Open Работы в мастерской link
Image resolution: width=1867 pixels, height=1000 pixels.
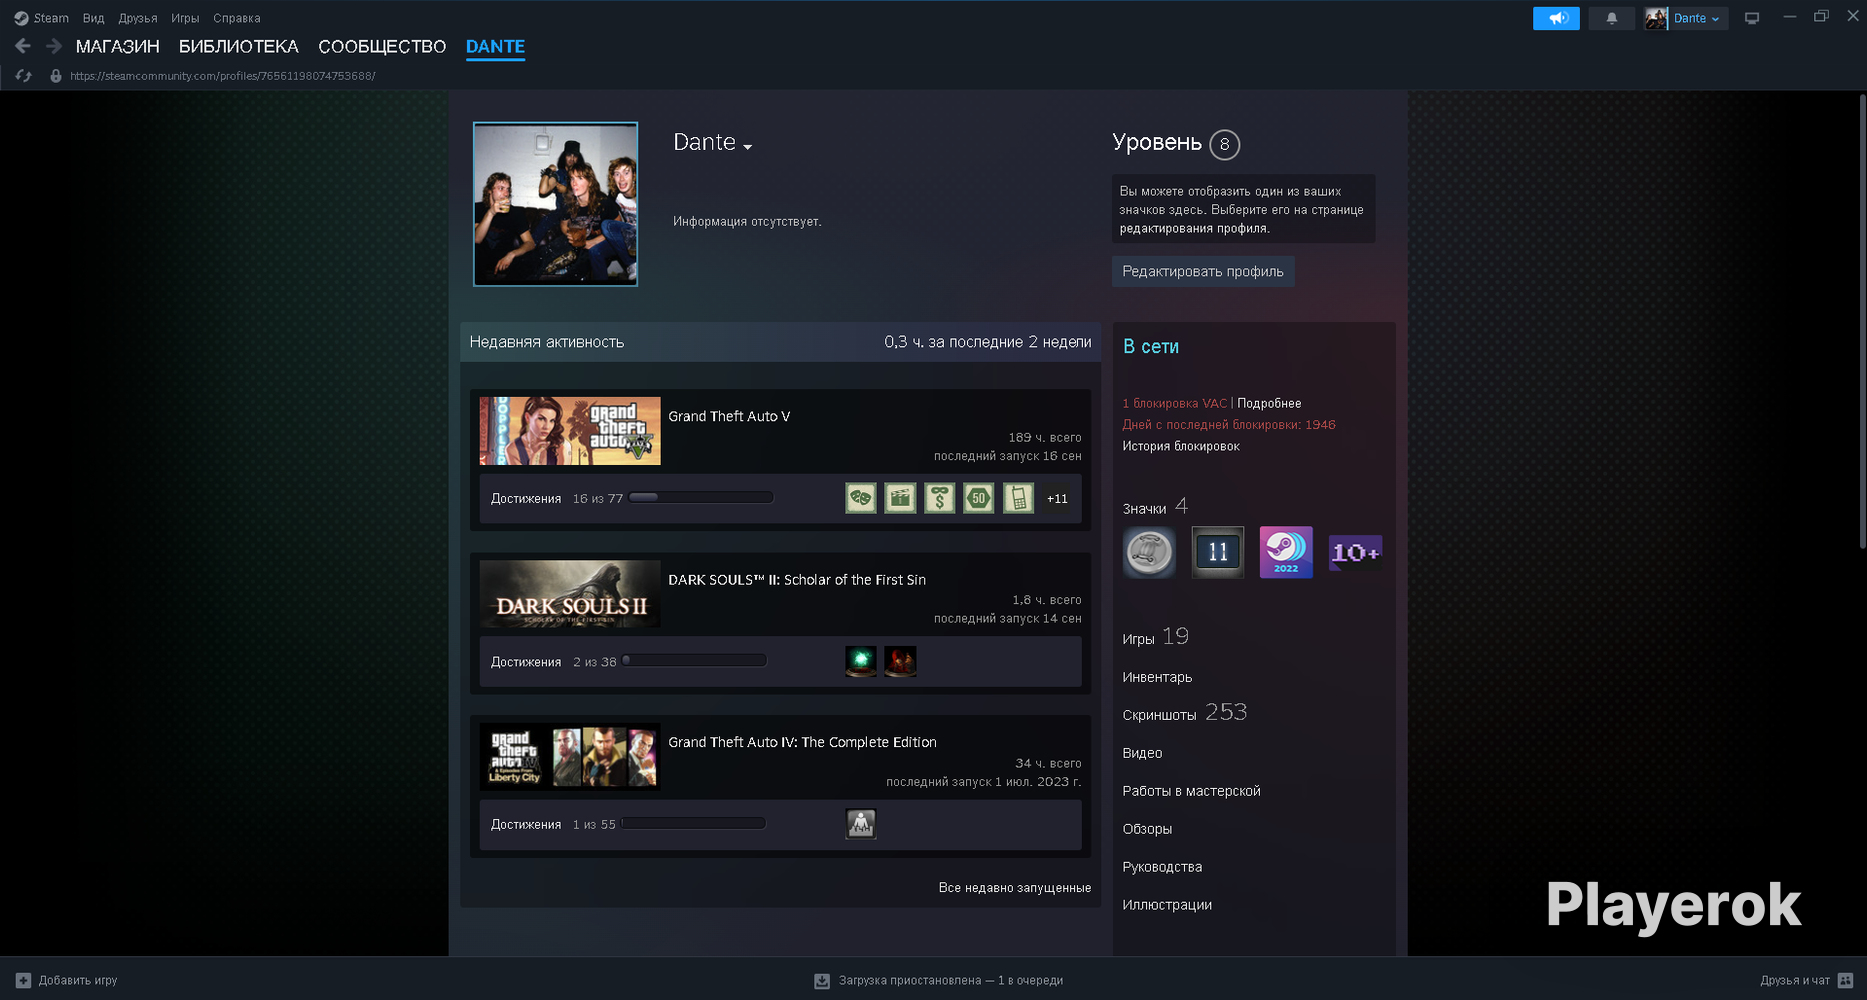(1191, 791)
